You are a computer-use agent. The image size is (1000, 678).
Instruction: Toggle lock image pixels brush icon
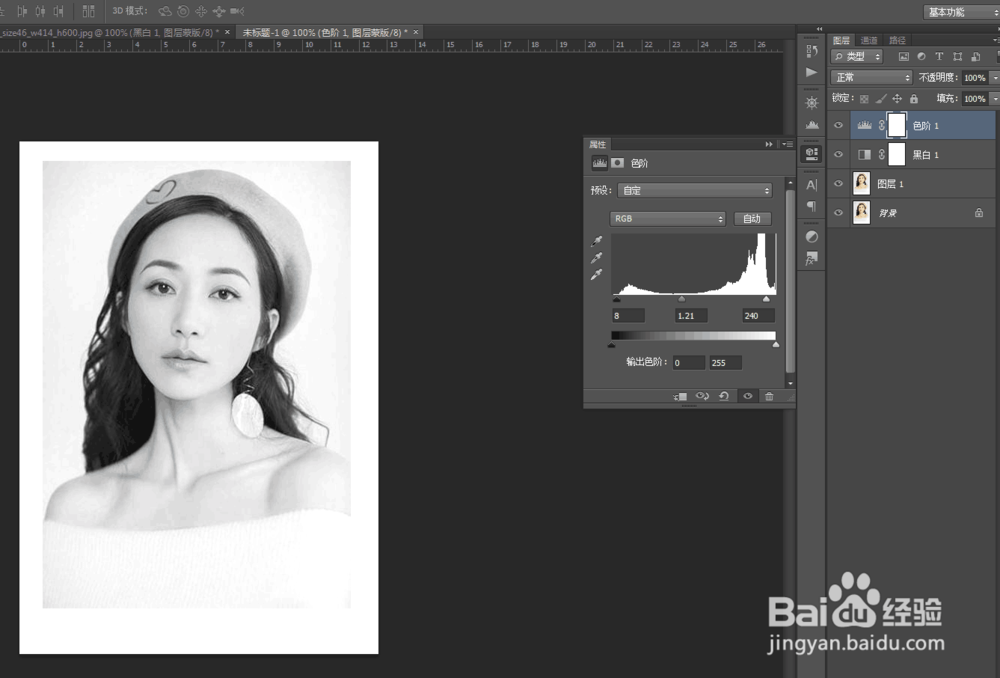pos(881,99)
